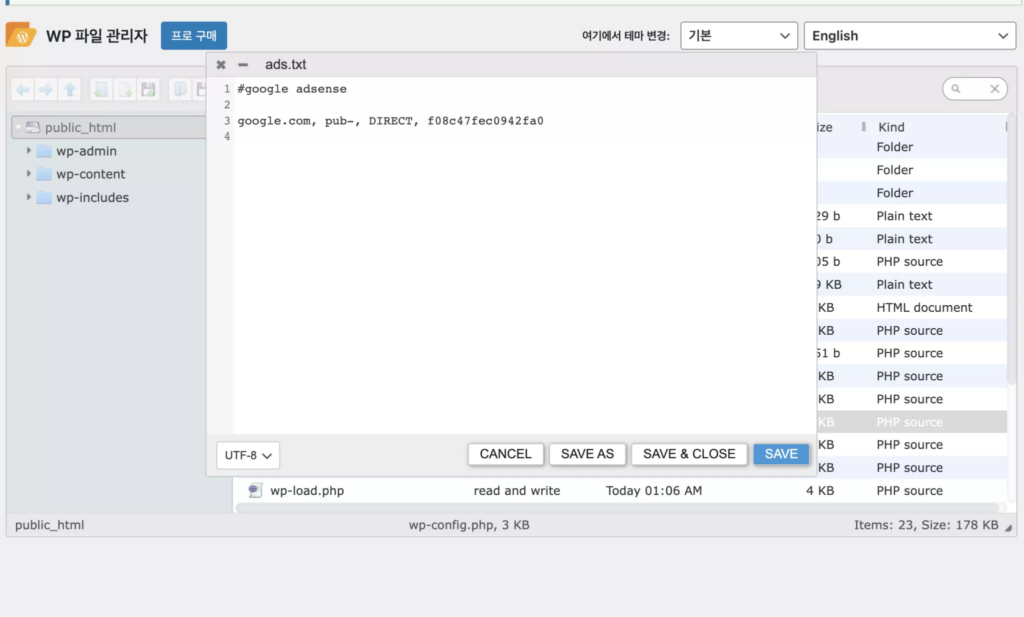Minimize the ads.txt editor window

pos(243,65)
